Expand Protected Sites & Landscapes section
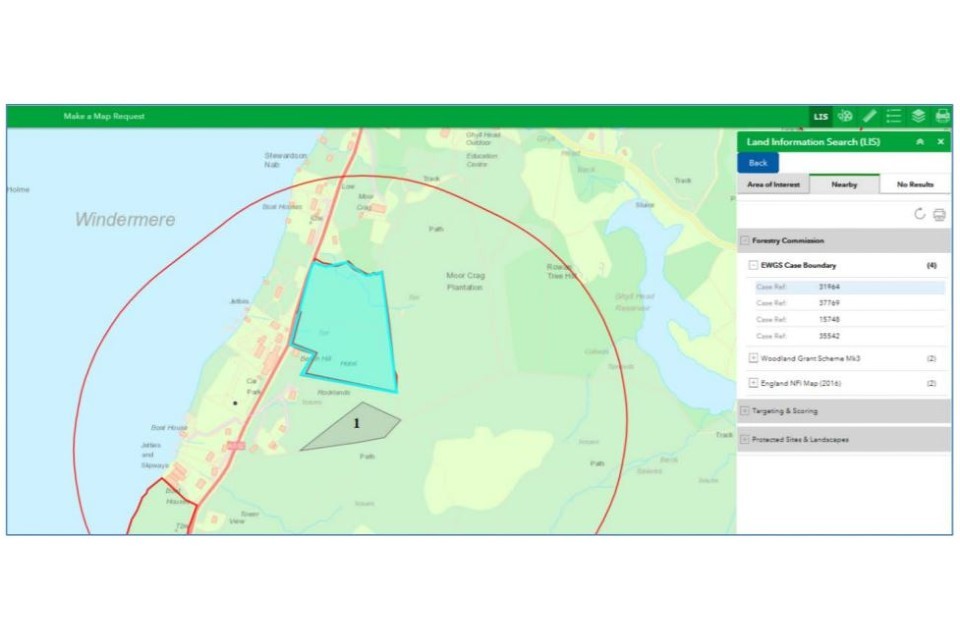Screen dimensions: 960x640 pyautogui.click(x=745, y=440)
